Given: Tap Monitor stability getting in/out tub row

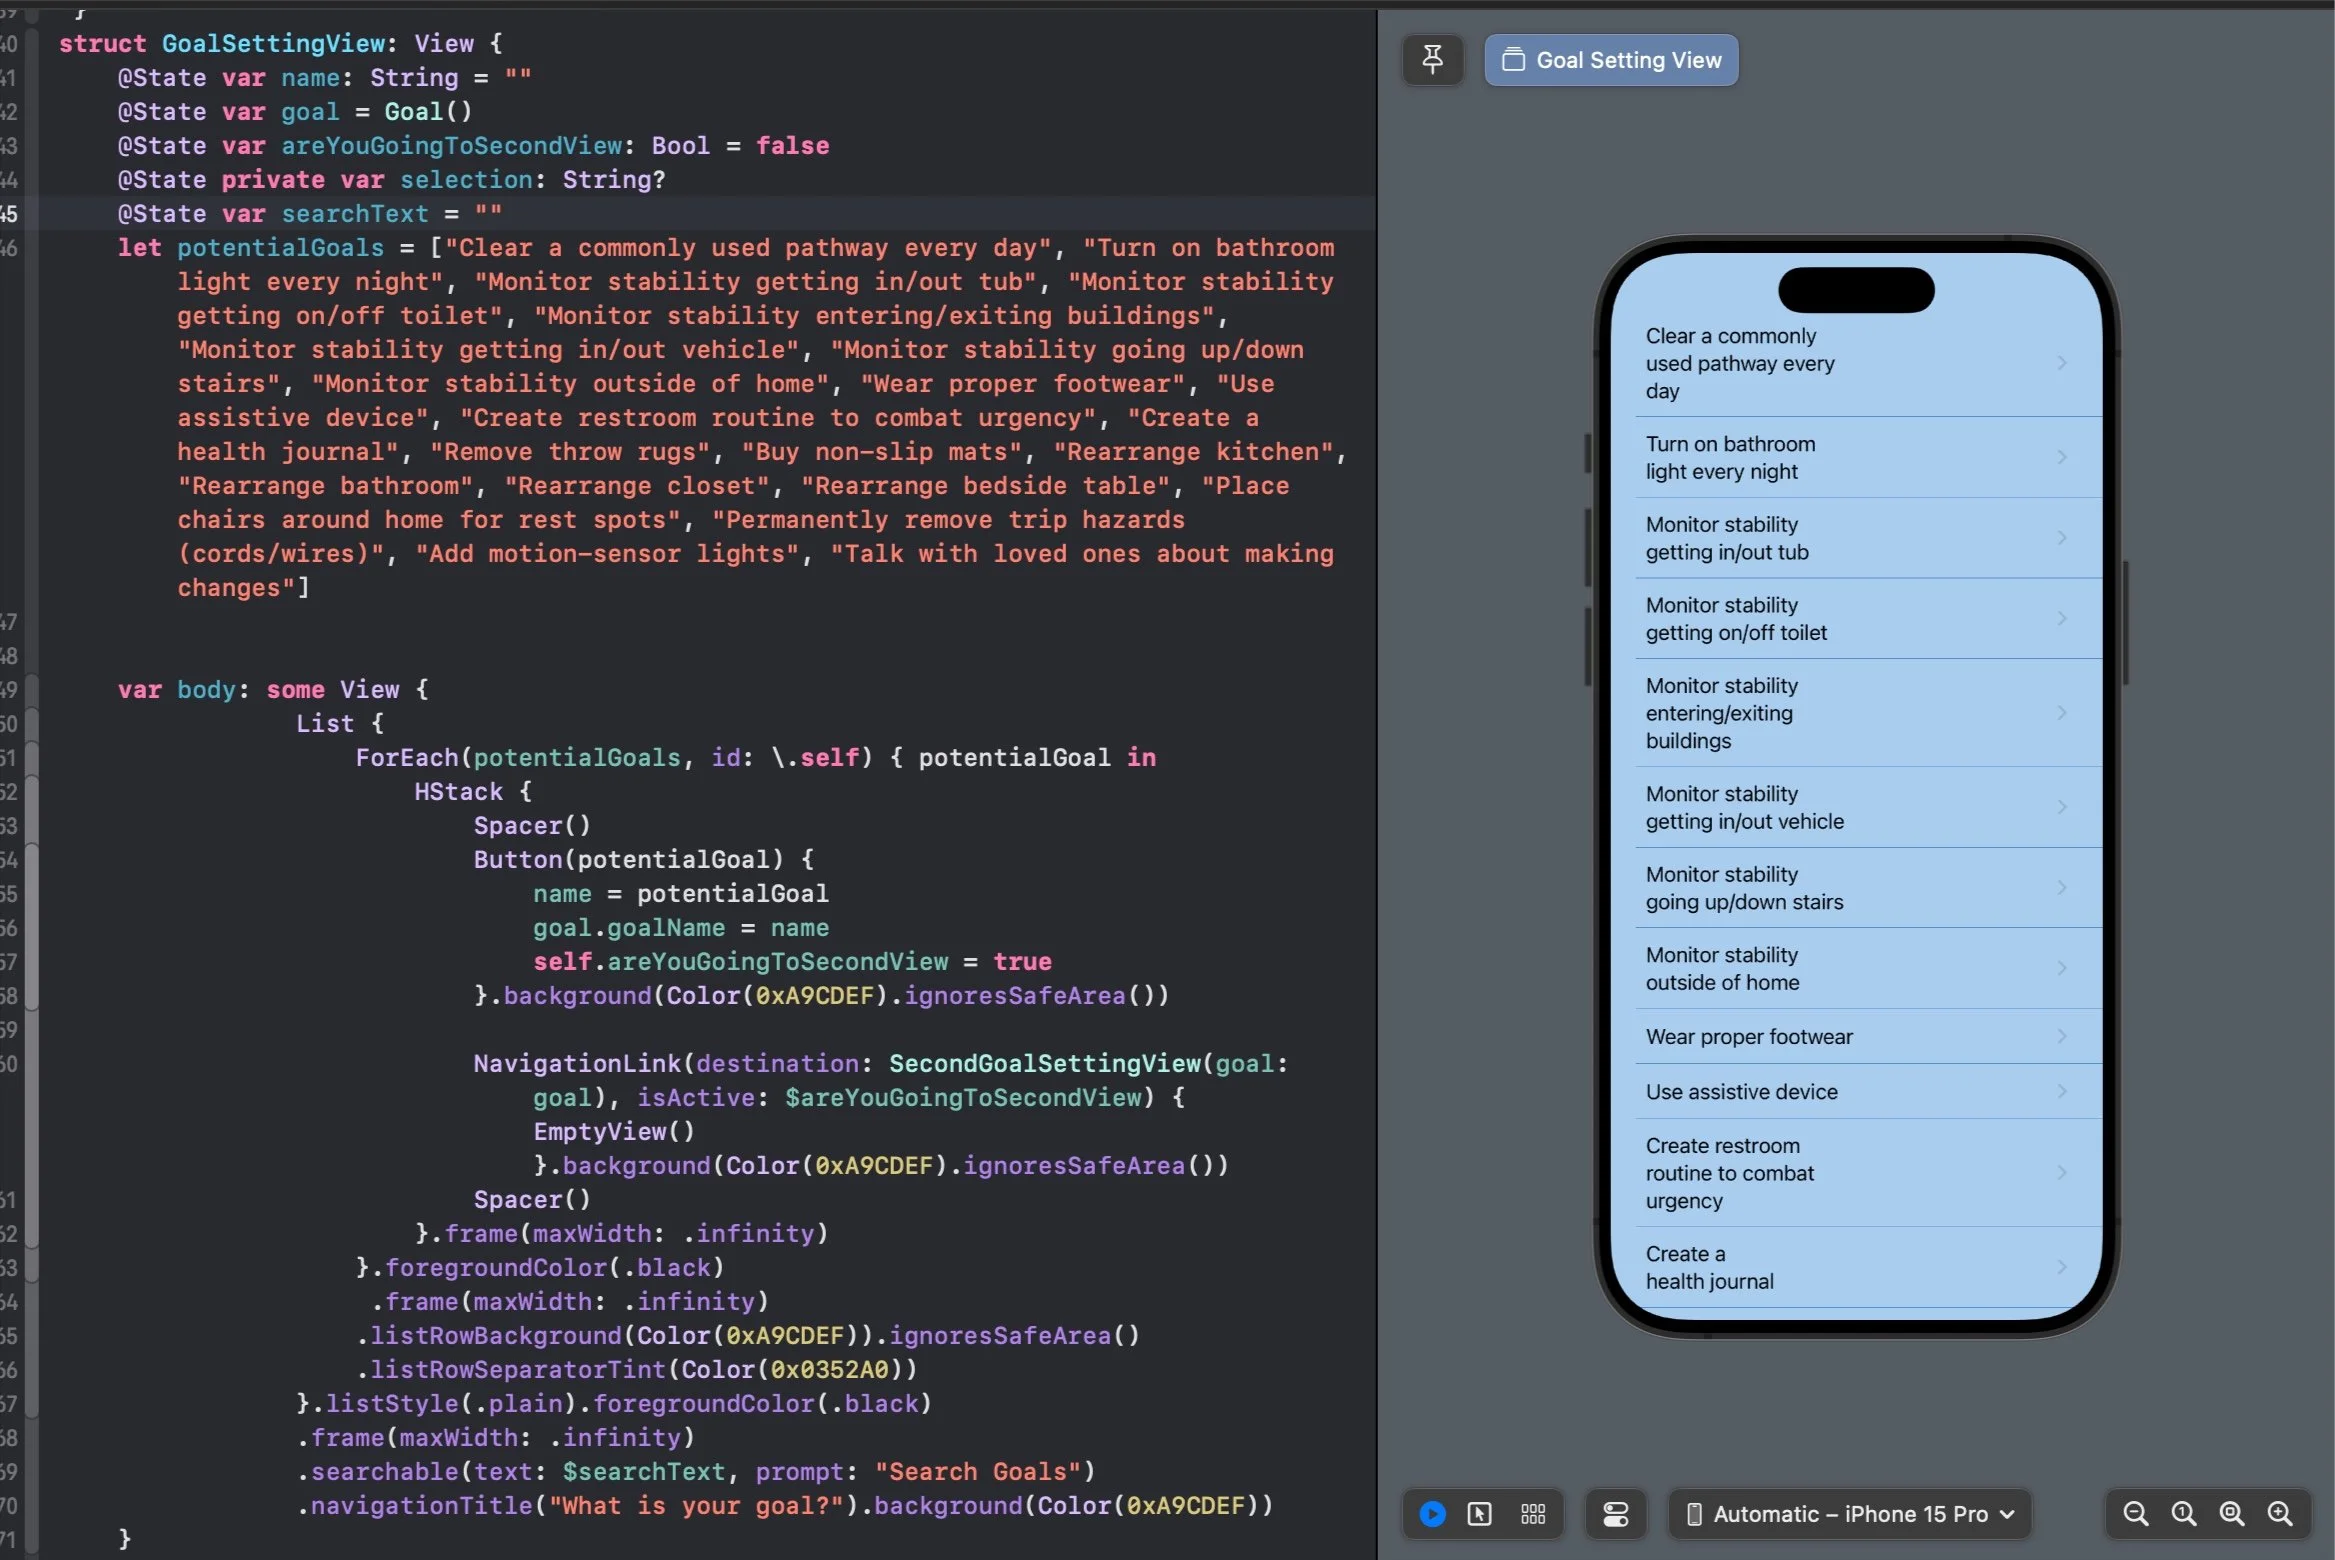Looking at the screenshot, I should pos(1727,538).
